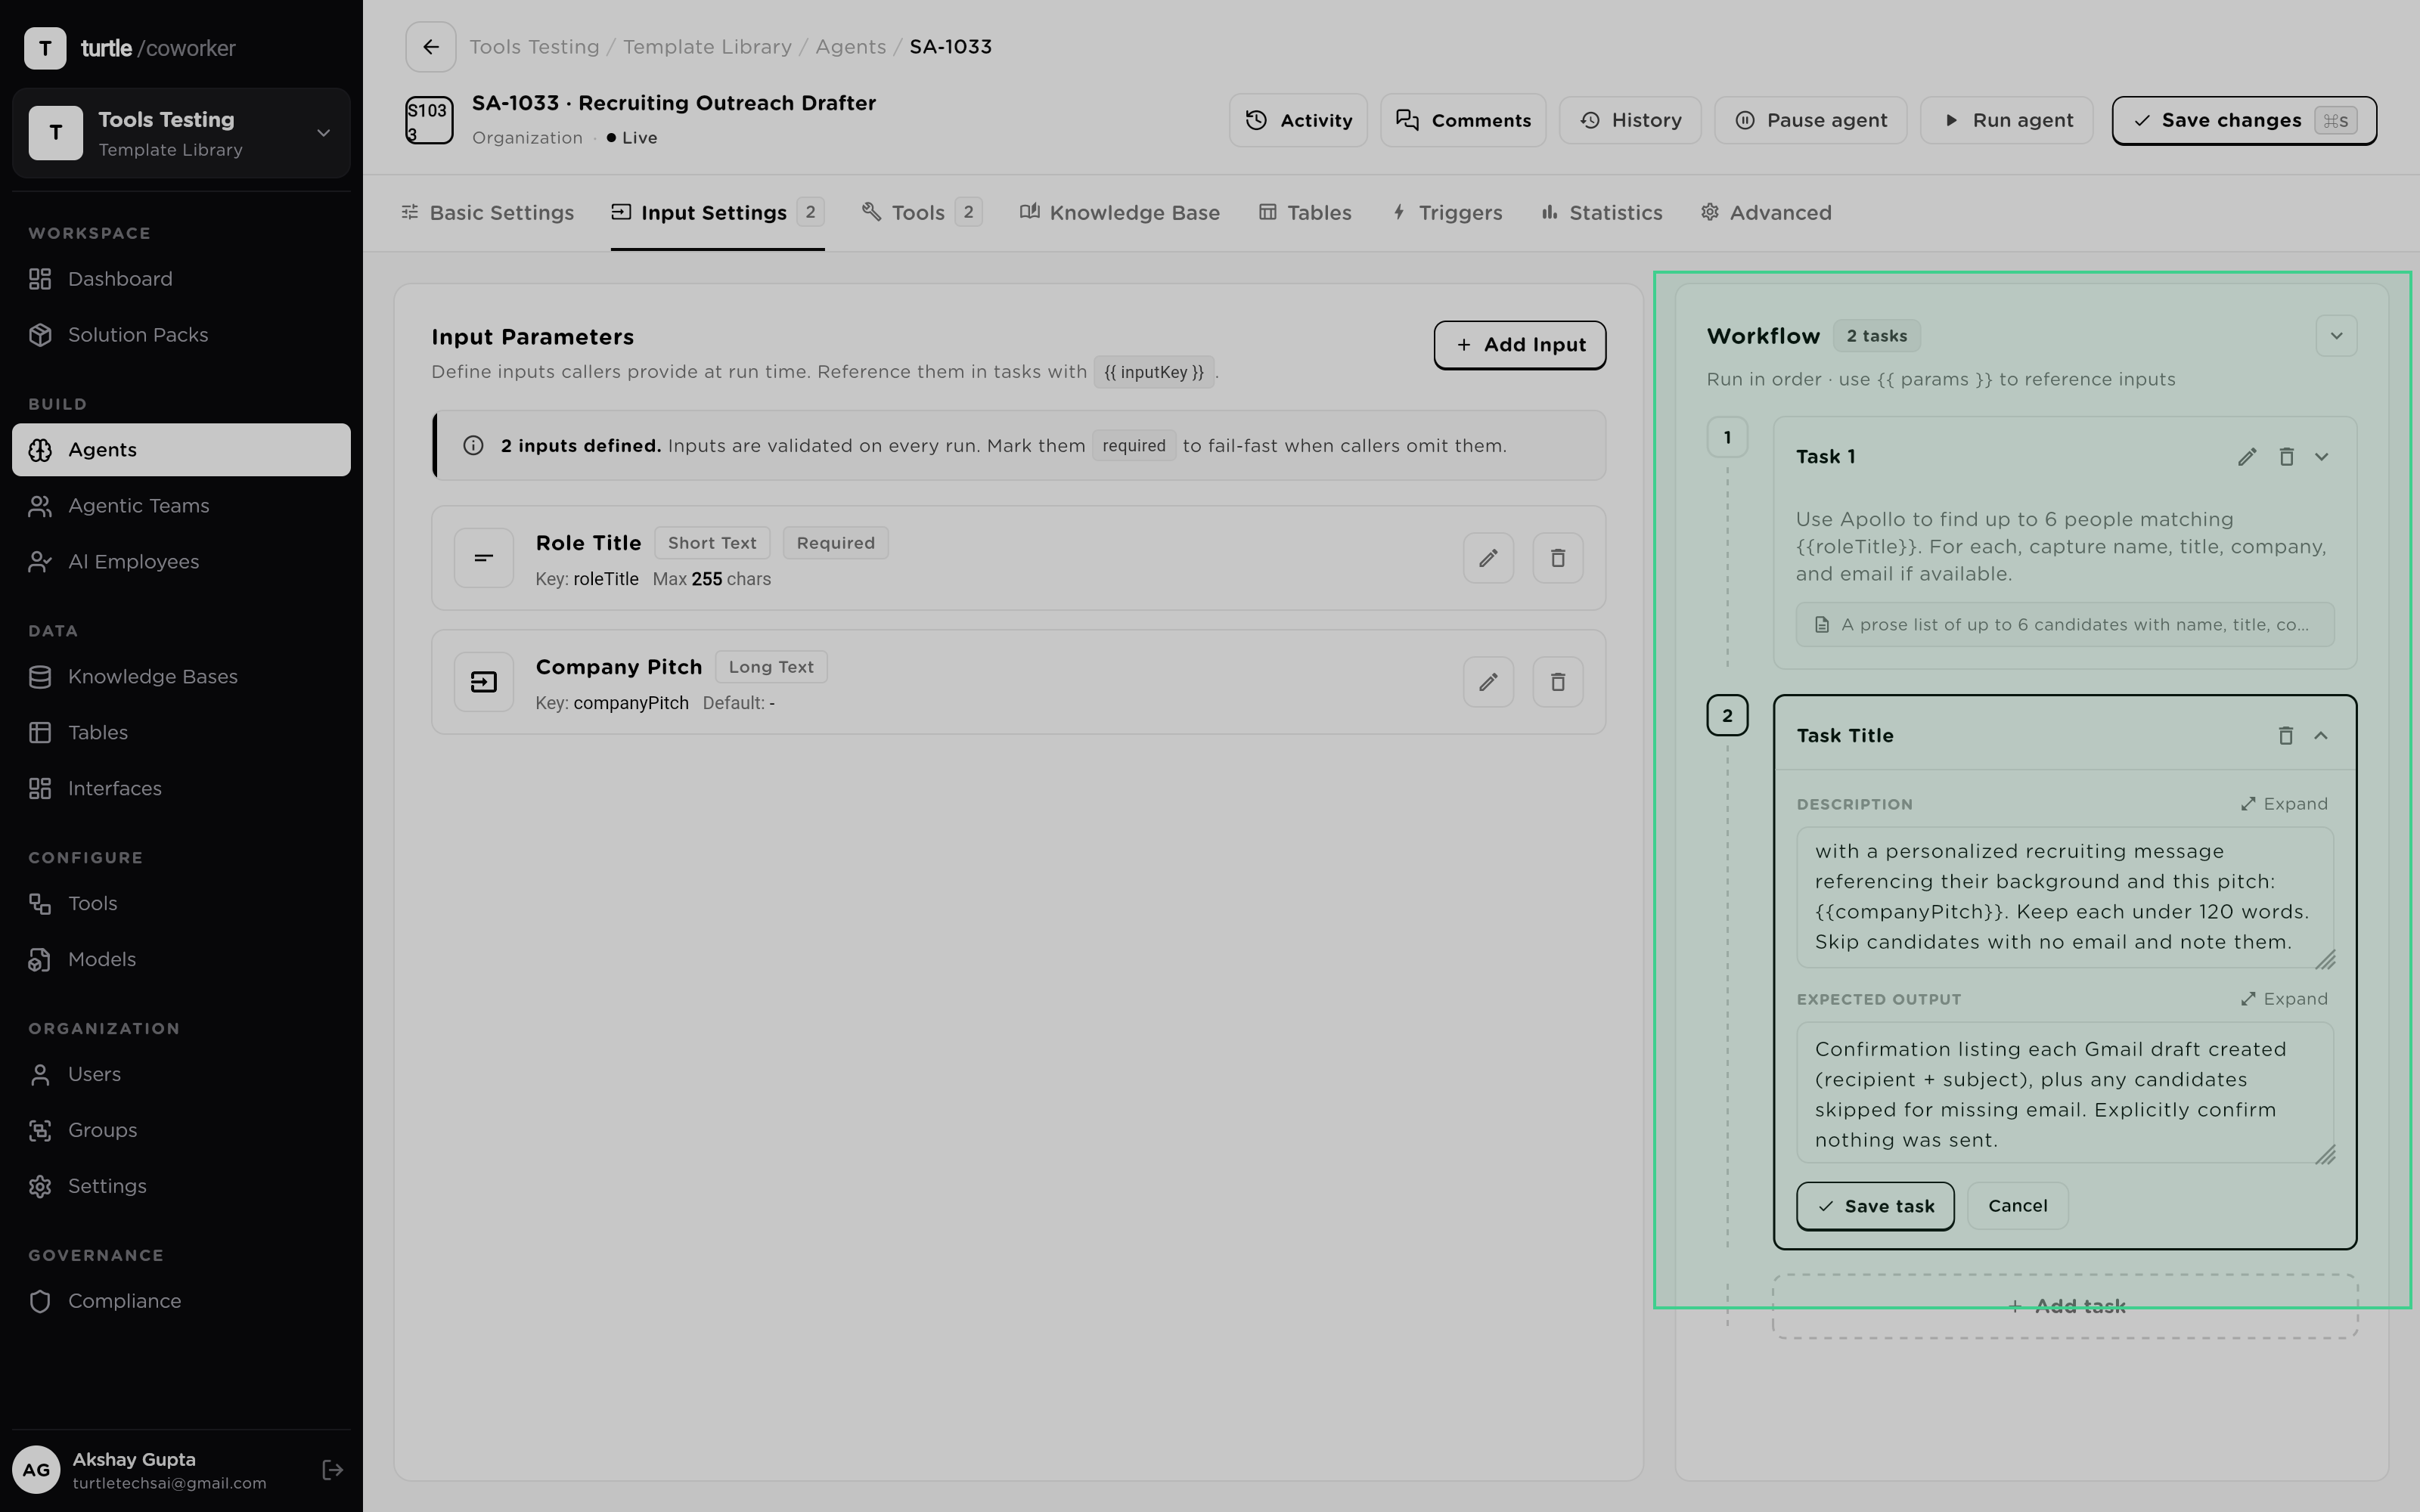Delete Task 1 with trash icon
The image size is (2420, 1512).
2286,457
